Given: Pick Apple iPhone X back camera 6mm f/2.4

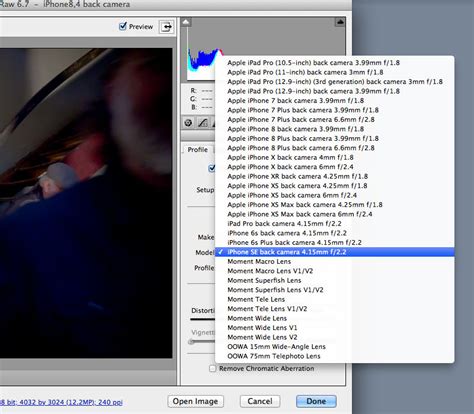Looking at the screenshot, I should 335,167.
